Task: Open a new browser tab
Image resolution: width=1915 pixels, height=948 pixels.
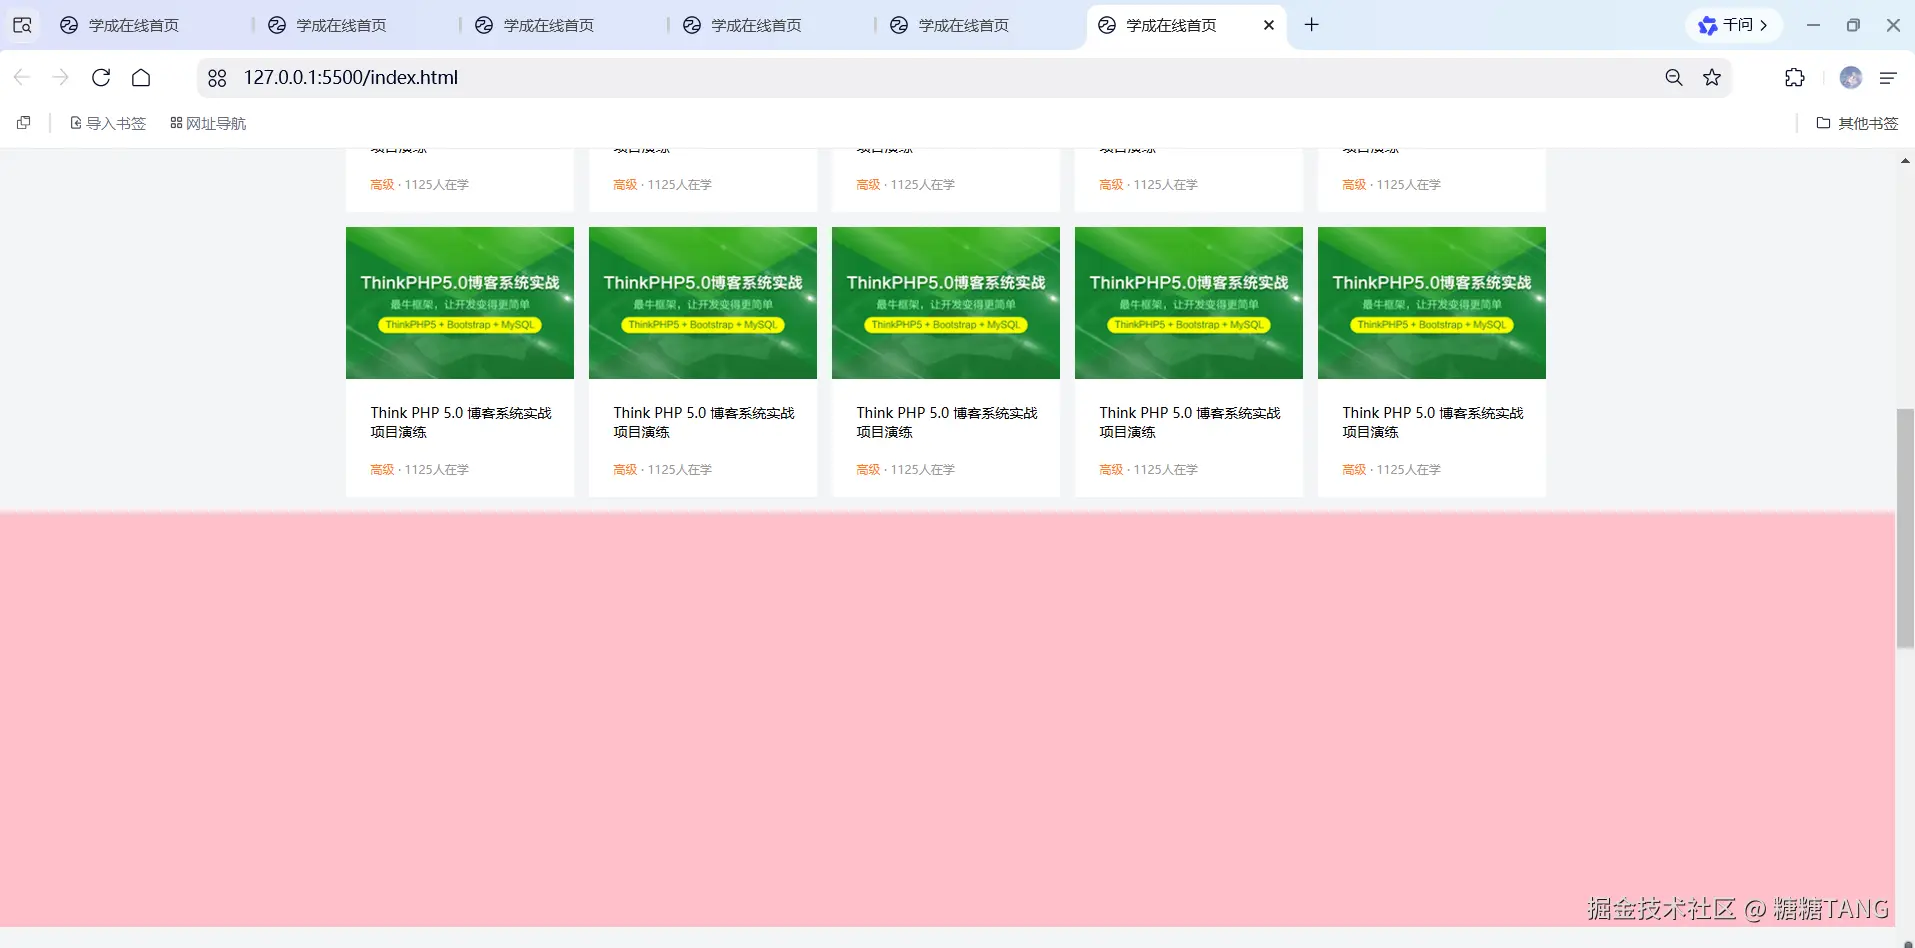Action: [x=1312, y=25]
